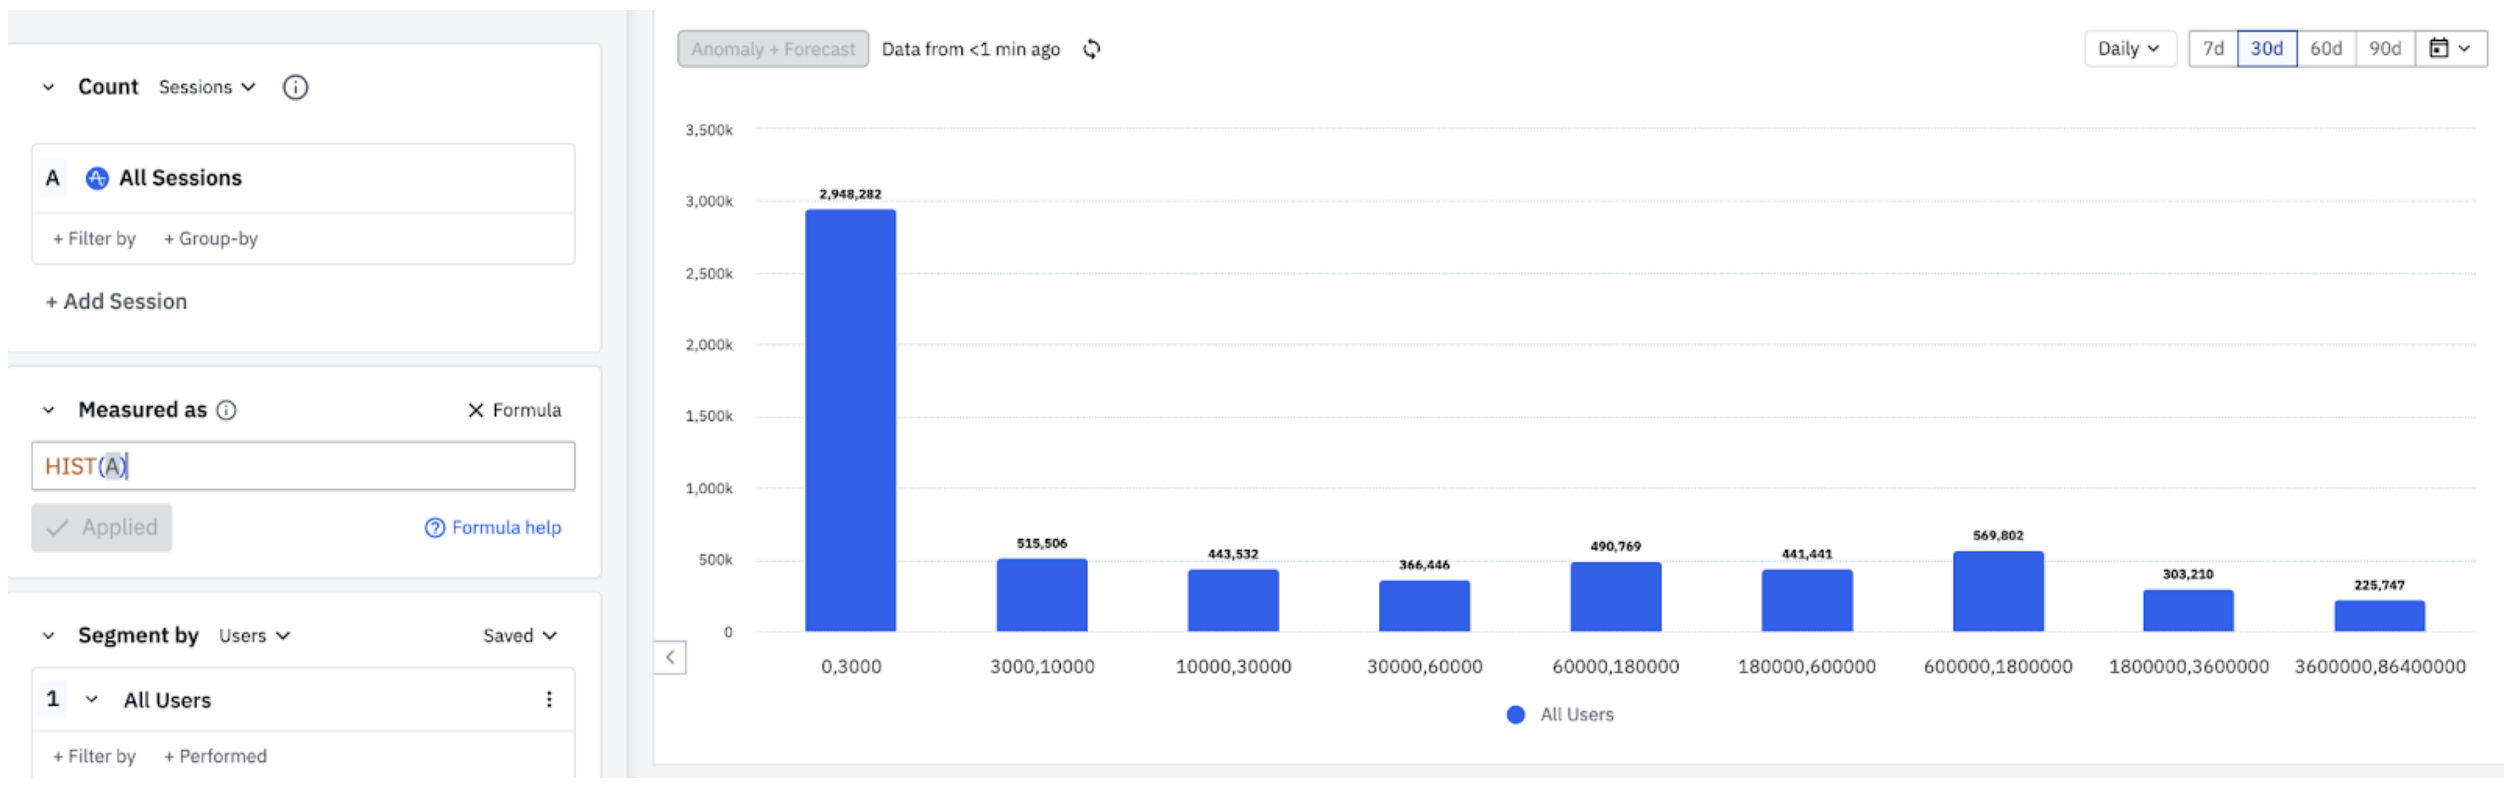Collapse the Segment by section
This screenshot has width=2514, height=790.
(x=49, y=636)
